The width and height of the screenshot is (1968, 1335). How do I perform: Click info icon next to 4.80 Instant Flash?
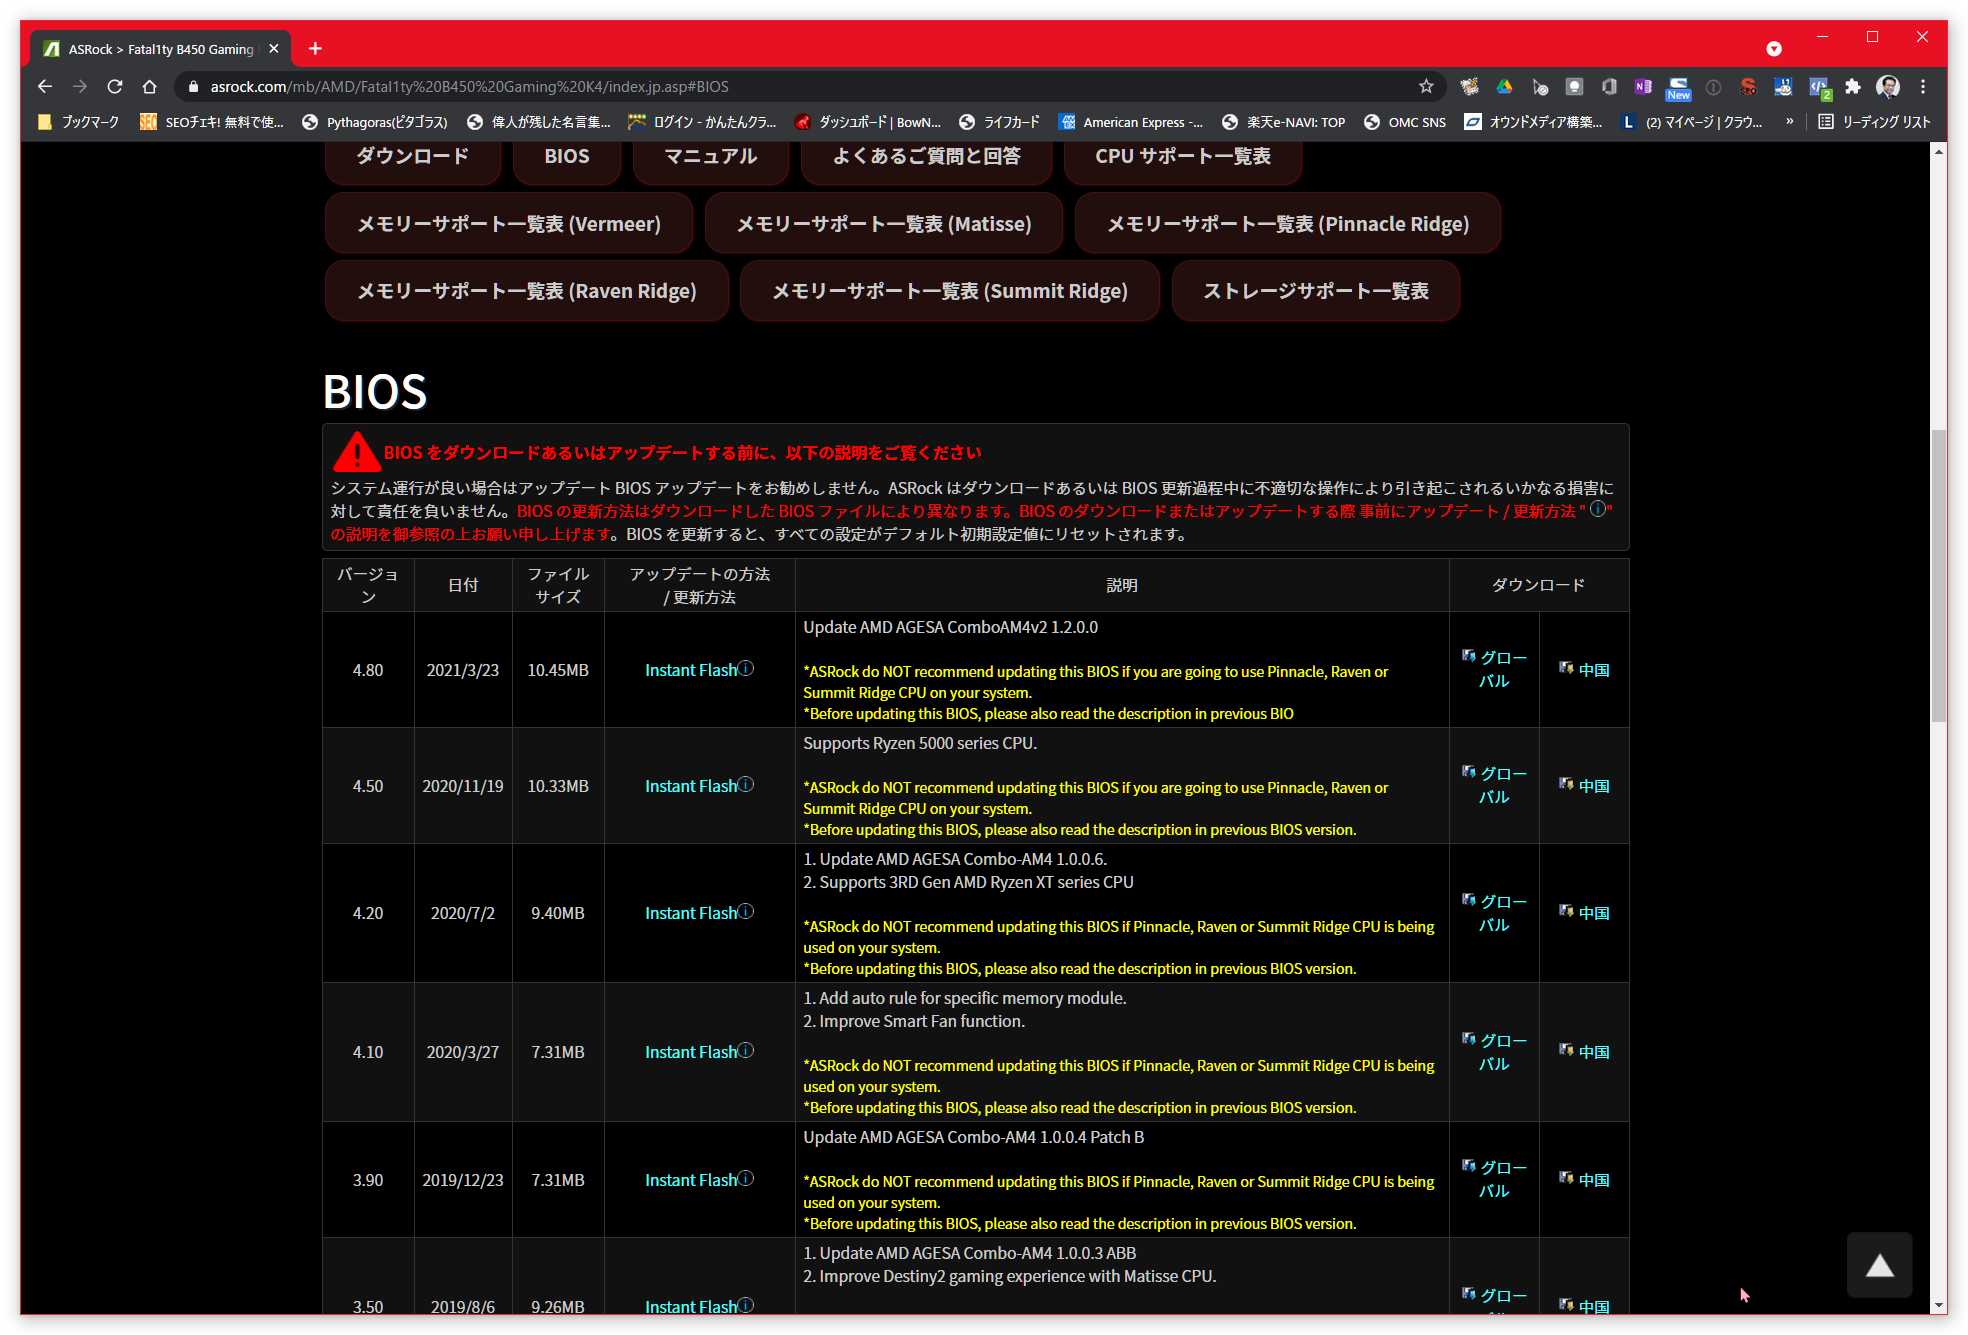pyautogui.click(x=746, y=668)
